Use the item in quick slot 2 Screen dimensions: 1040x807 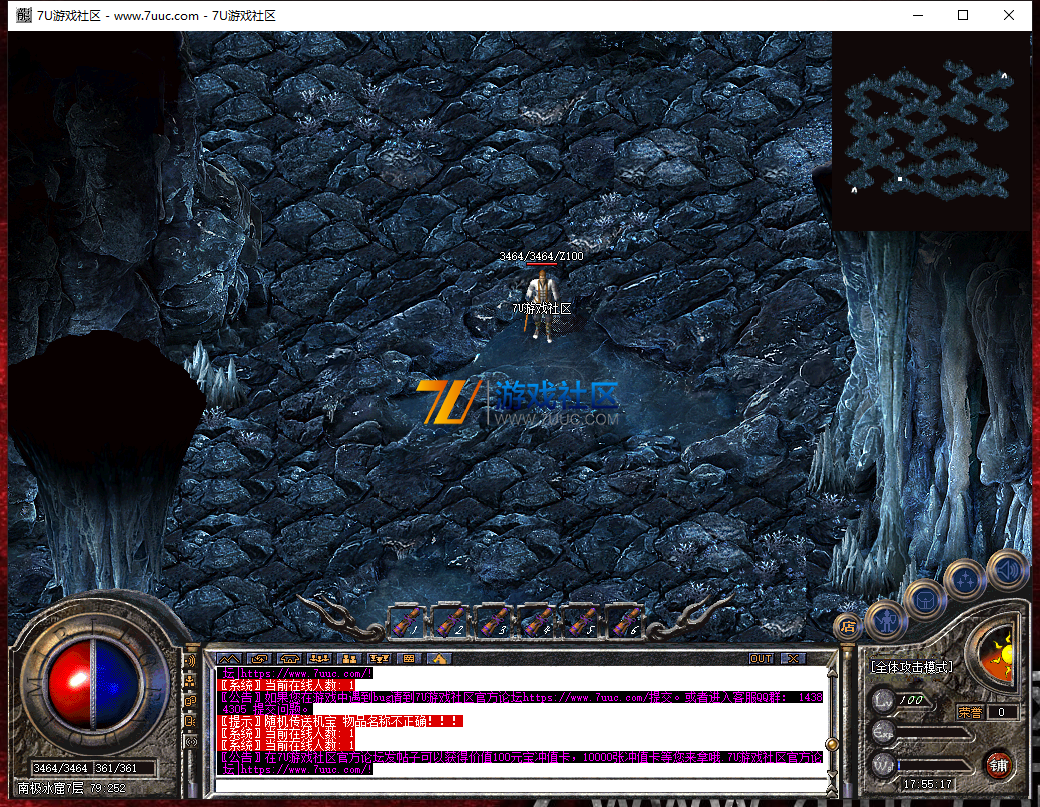(450, 622)
